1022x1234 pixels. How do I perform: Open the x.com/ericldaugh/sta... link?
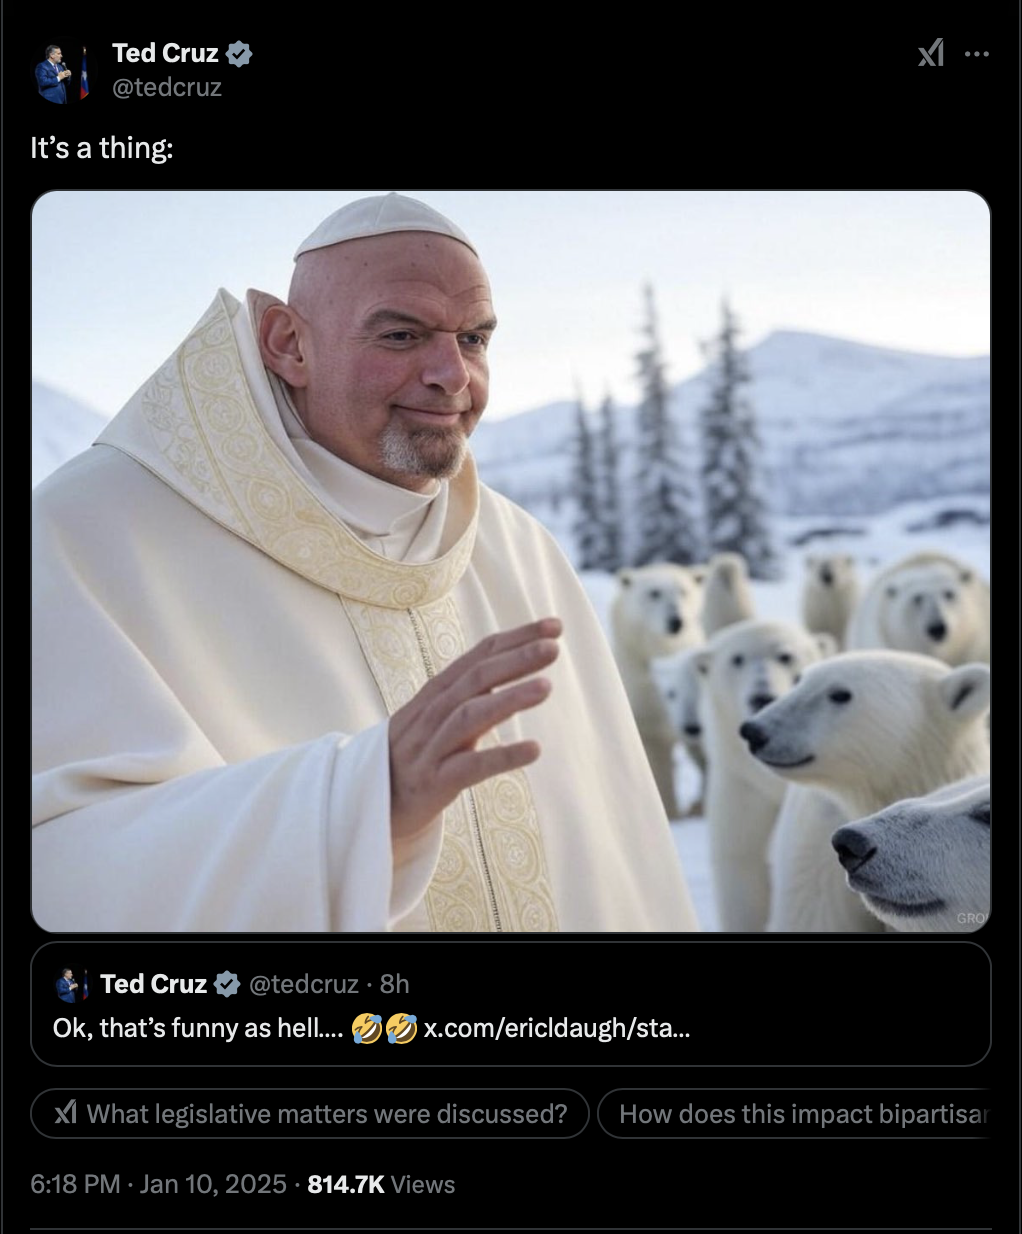click(x=557, y=1028)
